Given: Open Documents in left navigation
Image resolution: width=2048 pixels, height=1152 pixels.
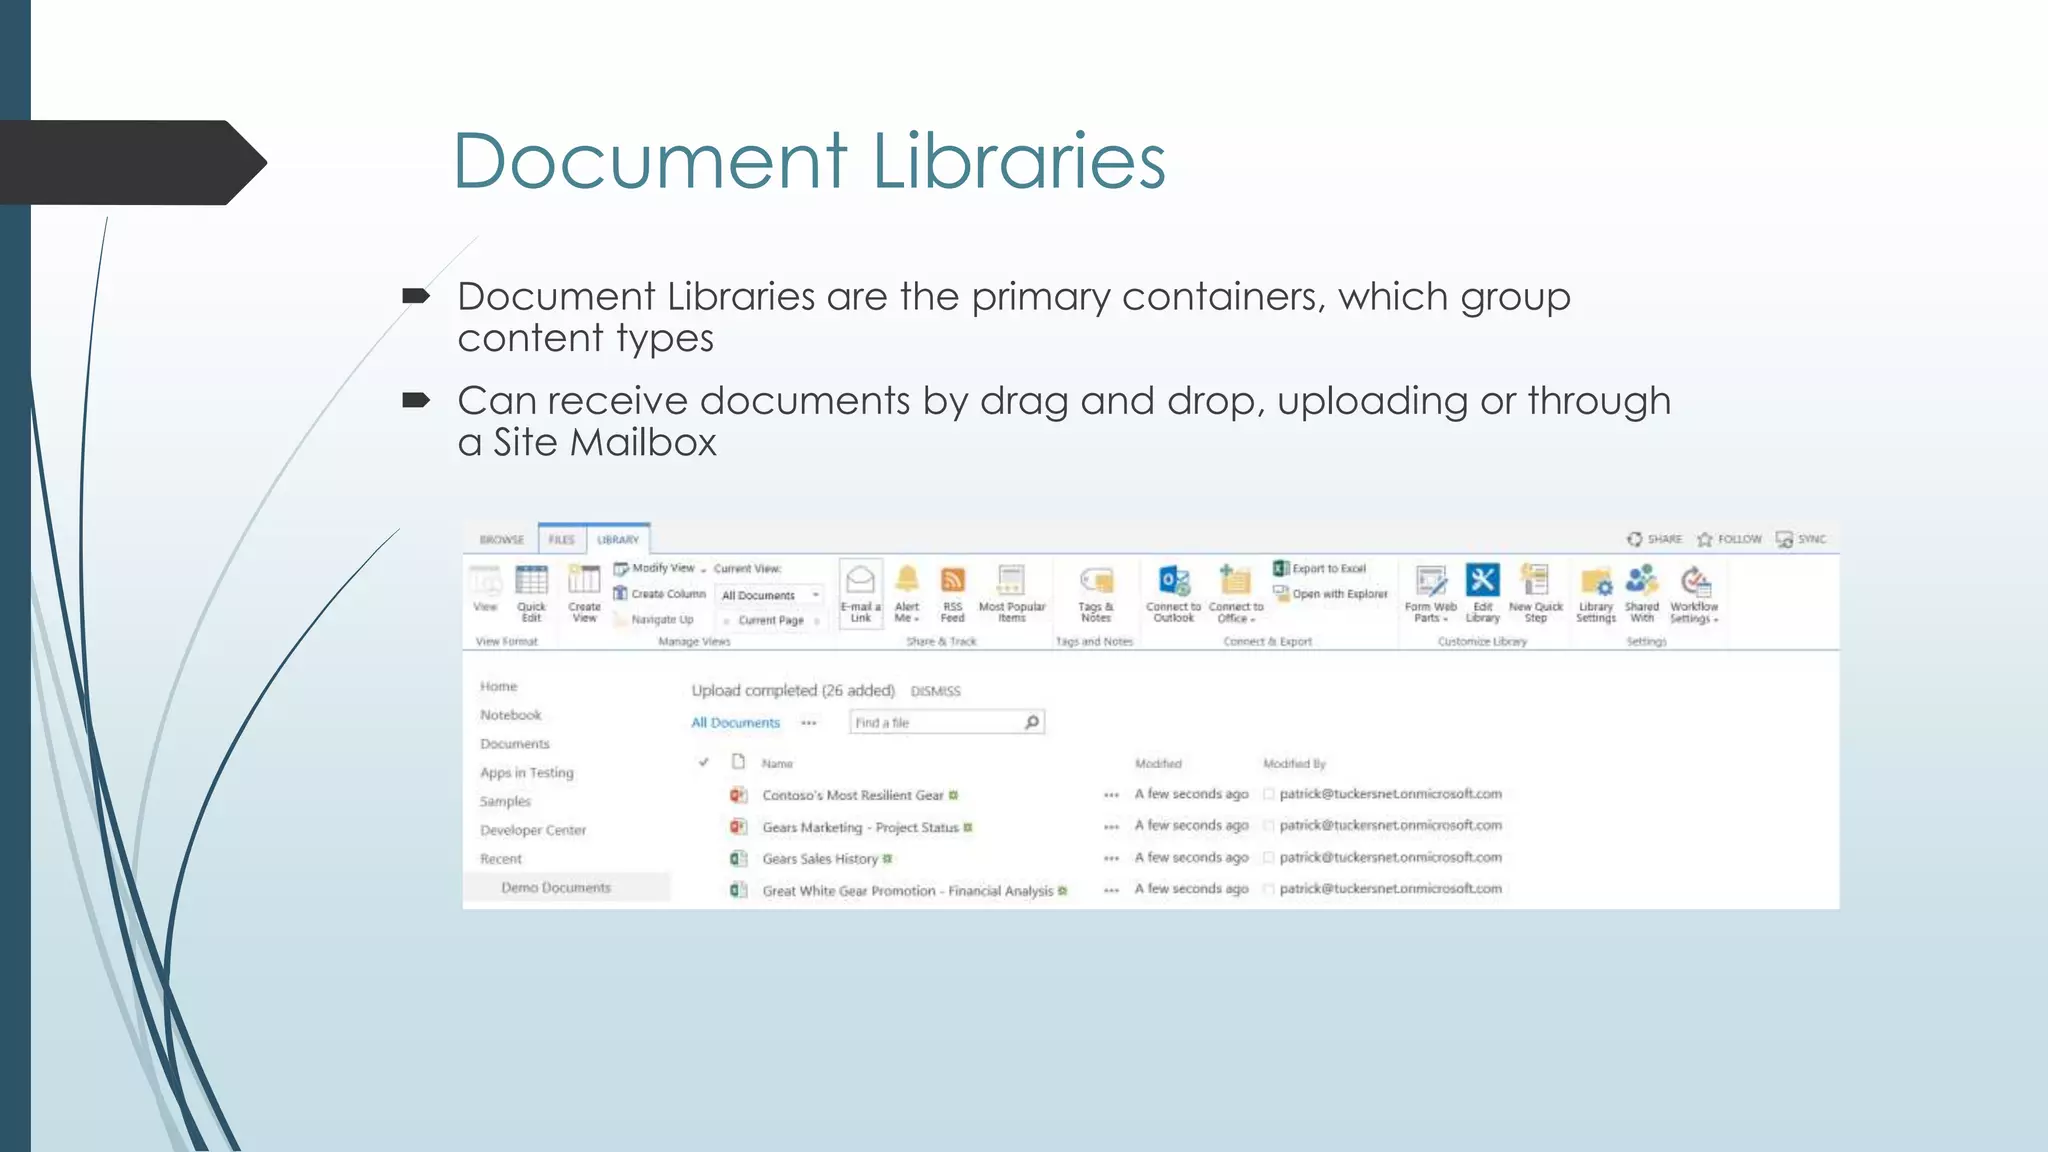Looking at the screenshot, I should tap(514, 744).
